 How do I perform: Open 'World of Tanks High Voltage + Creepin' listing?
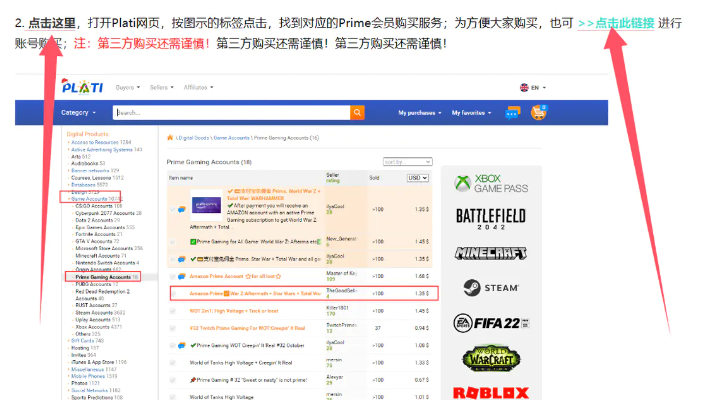pos(241,363)
